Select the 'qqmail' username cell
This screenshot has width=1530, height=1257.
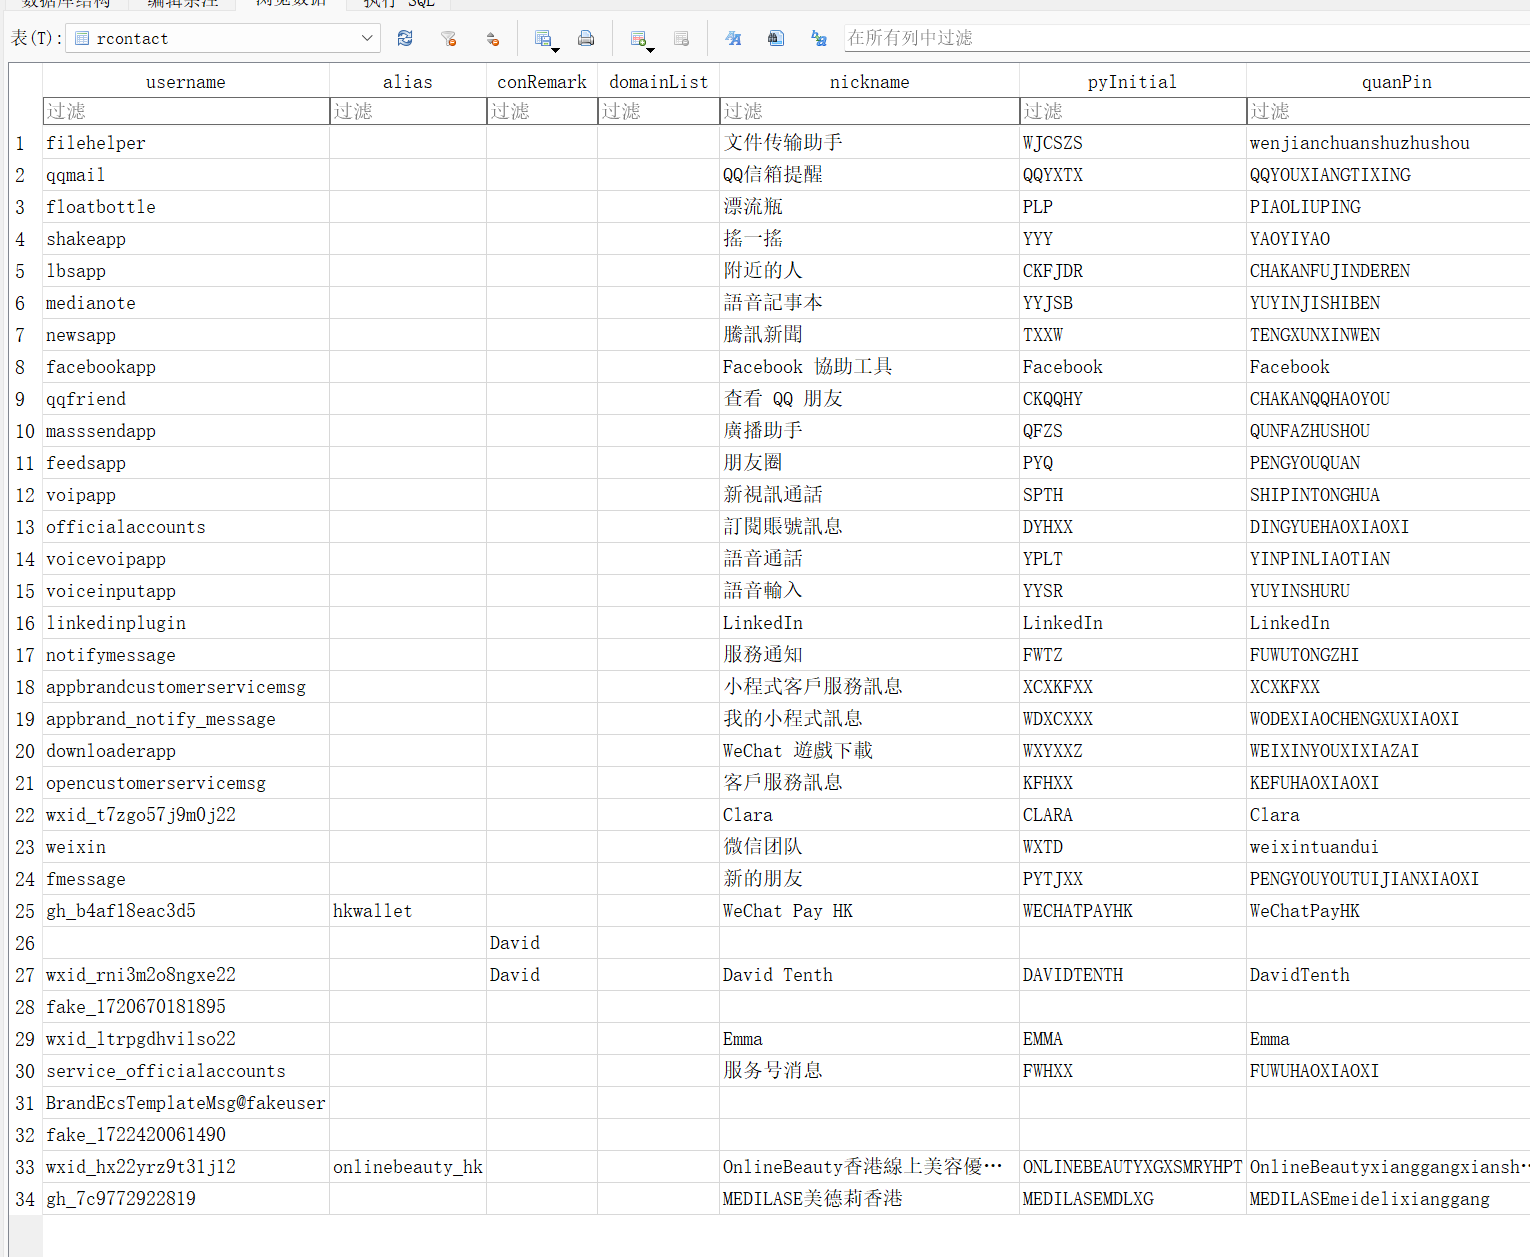click(x=186, y=175)
